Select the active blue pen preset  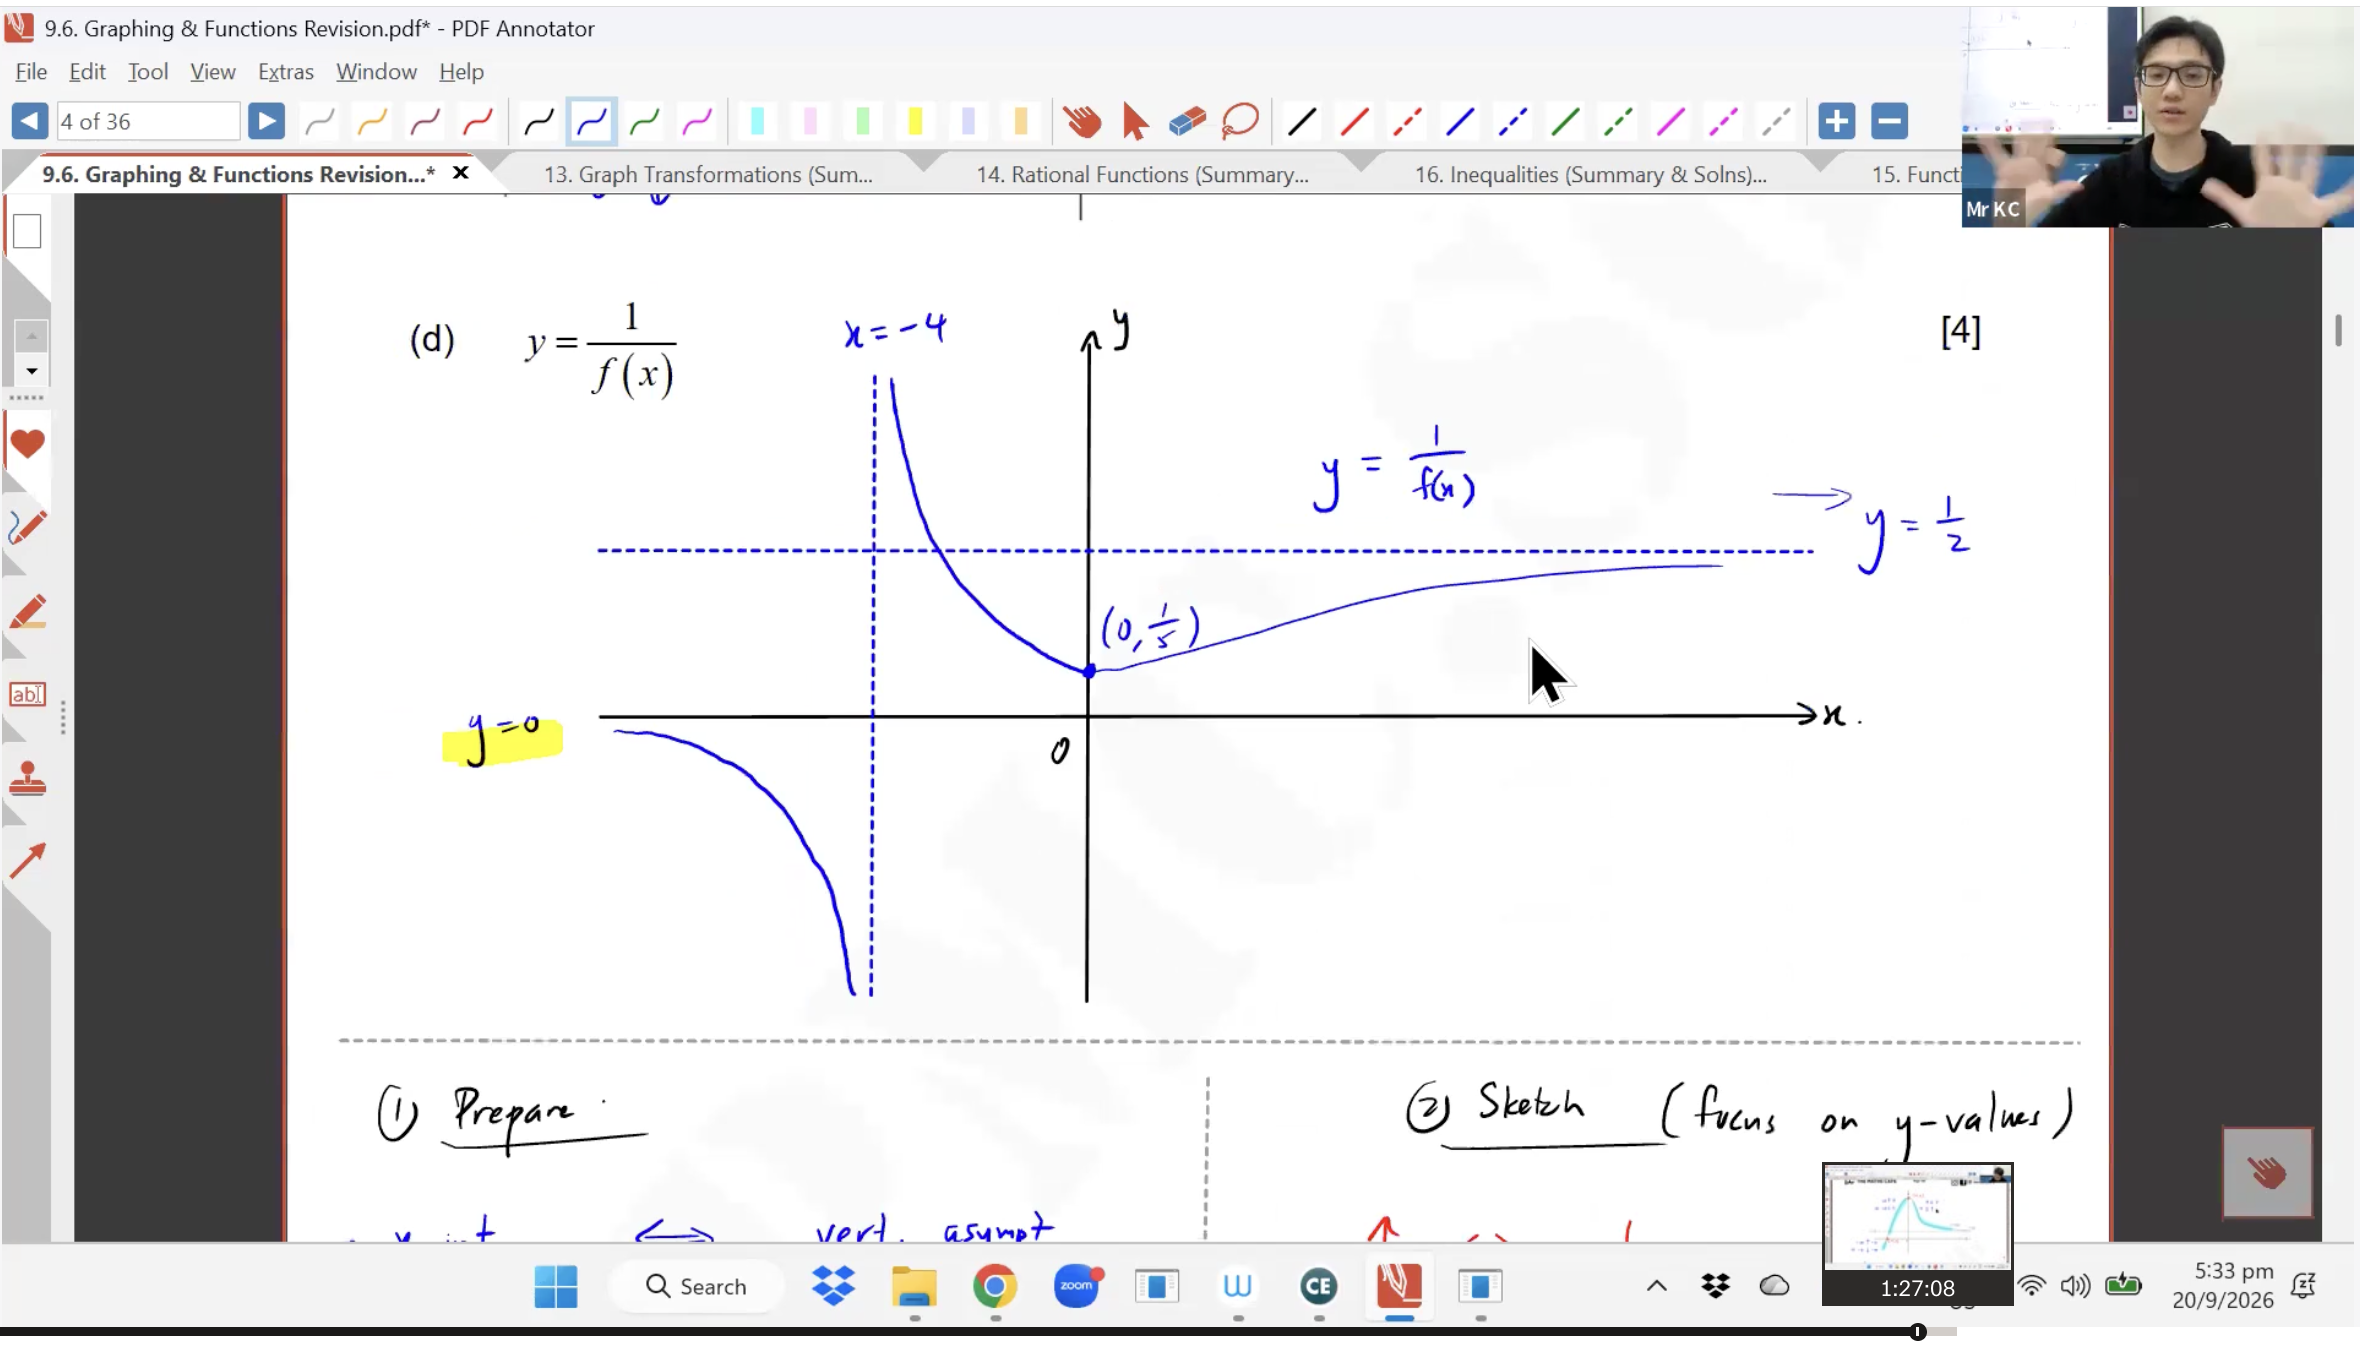(x=591, y=122)
